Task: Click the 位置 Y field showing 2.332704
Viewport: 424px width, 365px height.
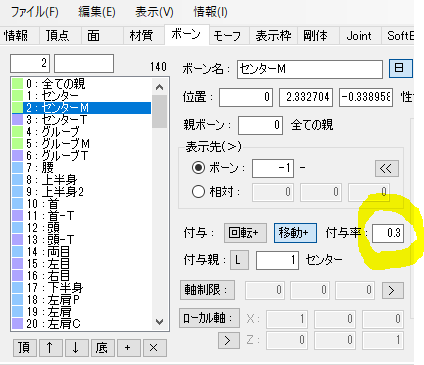Action: coord(306,98)
